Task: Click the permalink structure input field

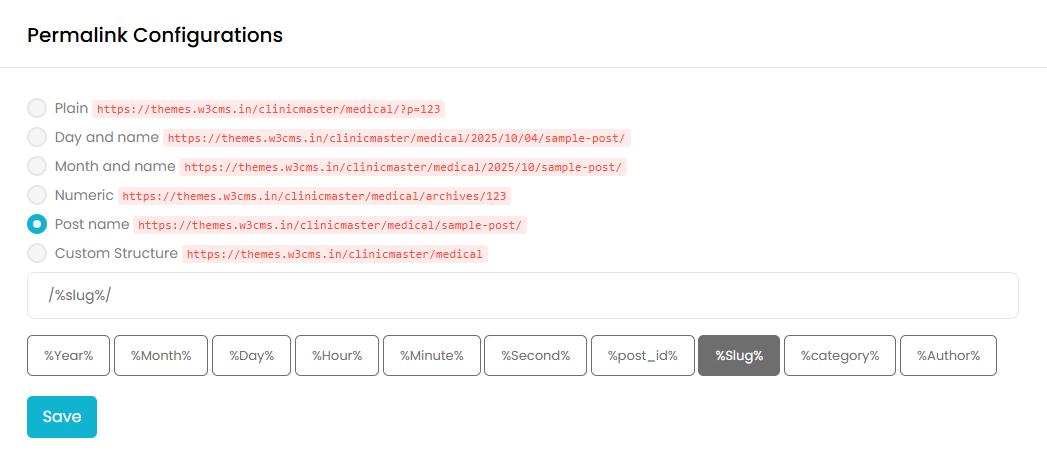Action: pos(522,296)
